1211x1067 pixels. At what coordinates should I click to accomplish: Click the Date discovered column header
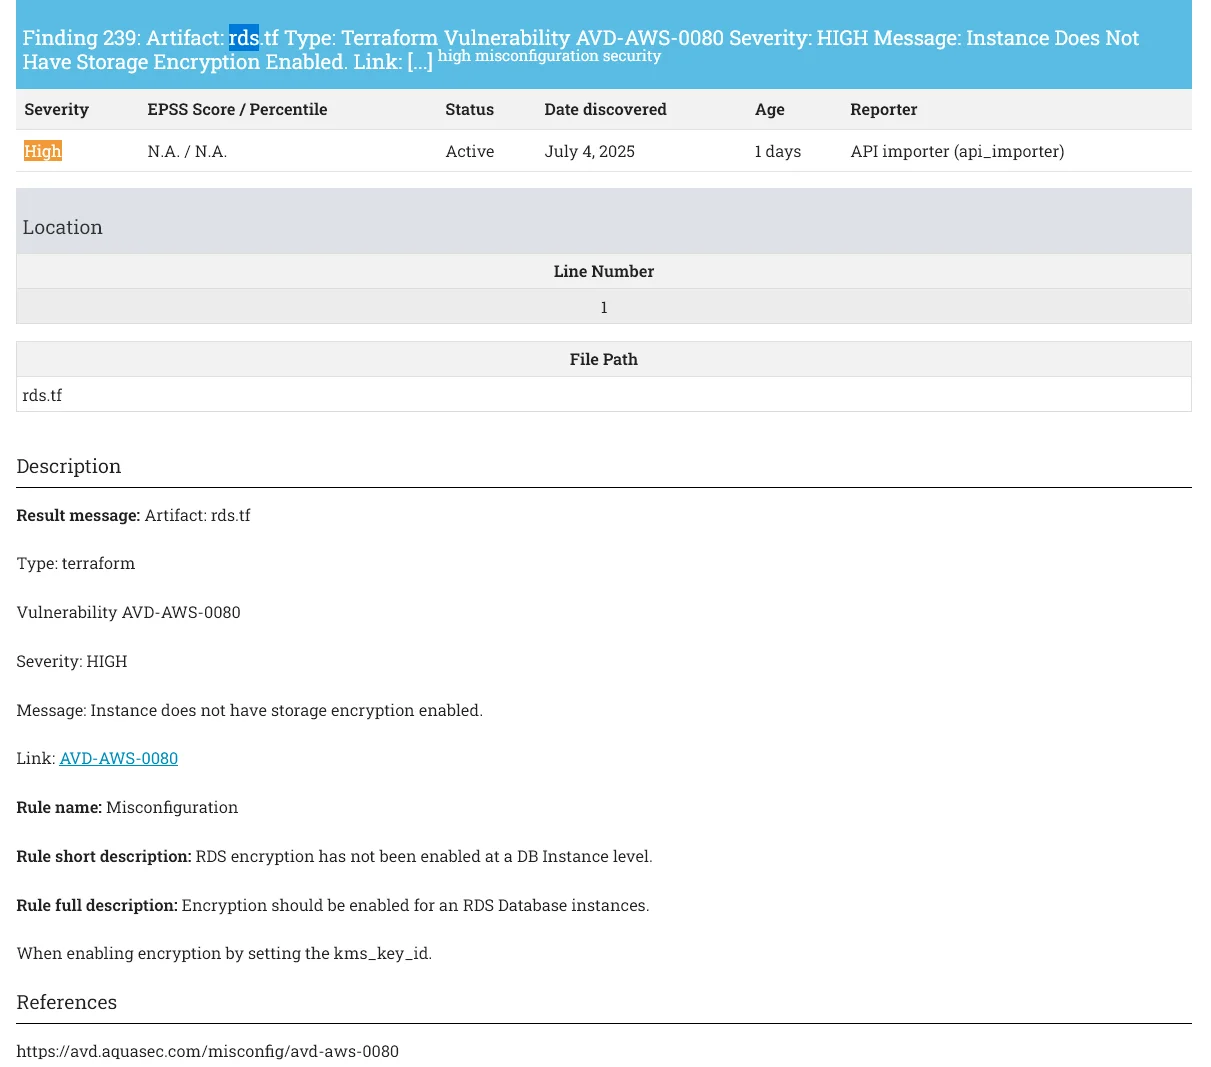pos(605,110)
